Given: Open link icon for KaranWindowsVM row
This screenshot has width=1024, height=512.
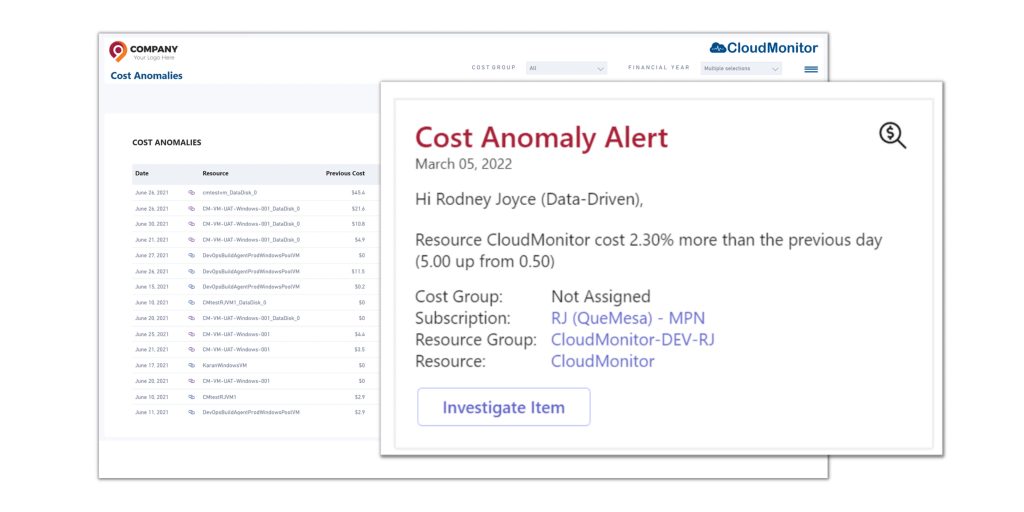Looking at the screenshot, I should (191, 365).
